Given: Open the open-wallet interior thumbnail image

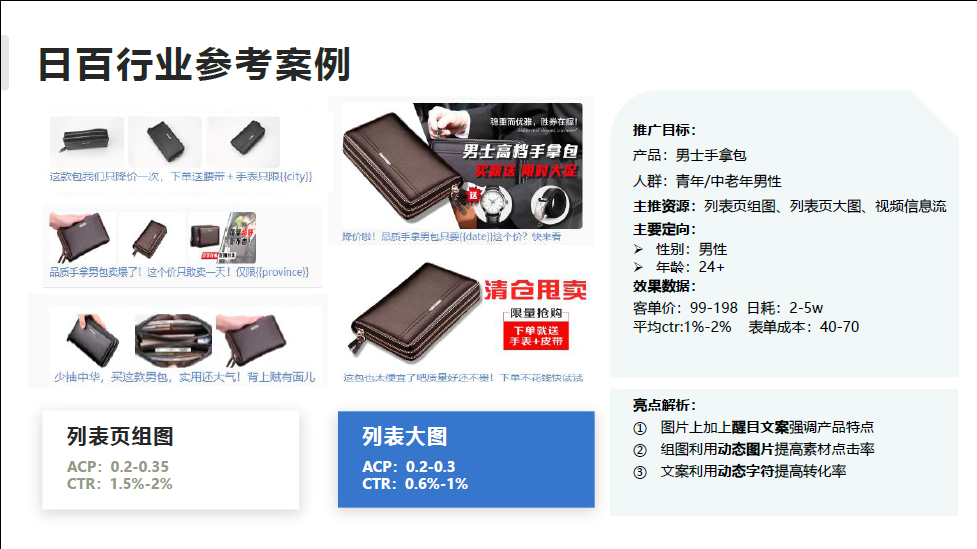Looking at the screenshot, I should [173, 340].
